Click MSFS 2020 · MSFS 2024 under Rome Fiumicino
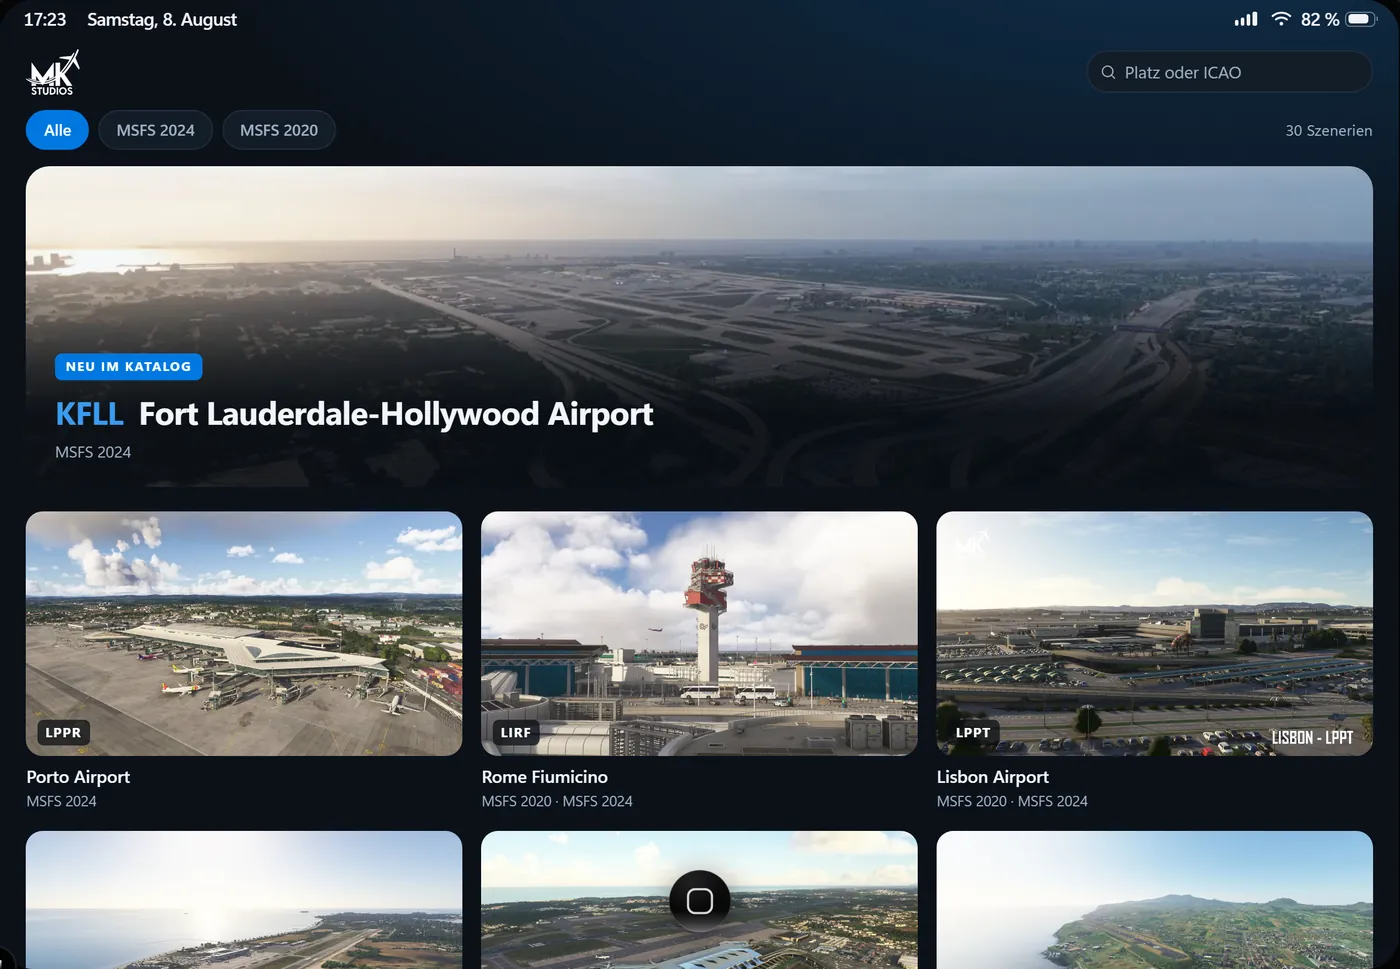 557,801
